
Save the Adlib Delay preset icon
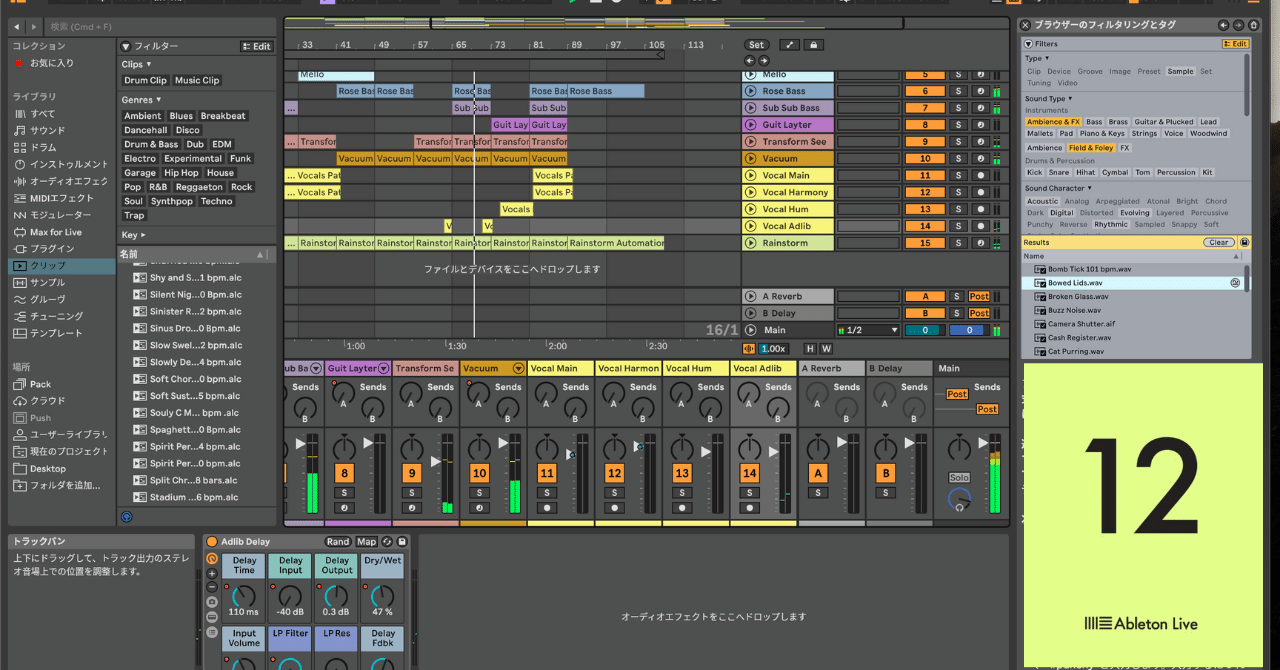[x=402, y=542]
